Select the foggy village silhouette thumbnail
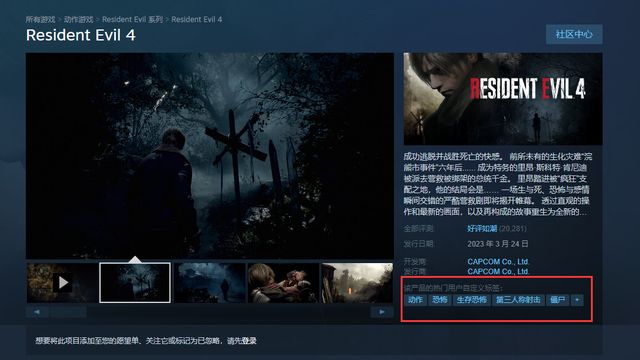640x360 pixels. click(210, 282)
